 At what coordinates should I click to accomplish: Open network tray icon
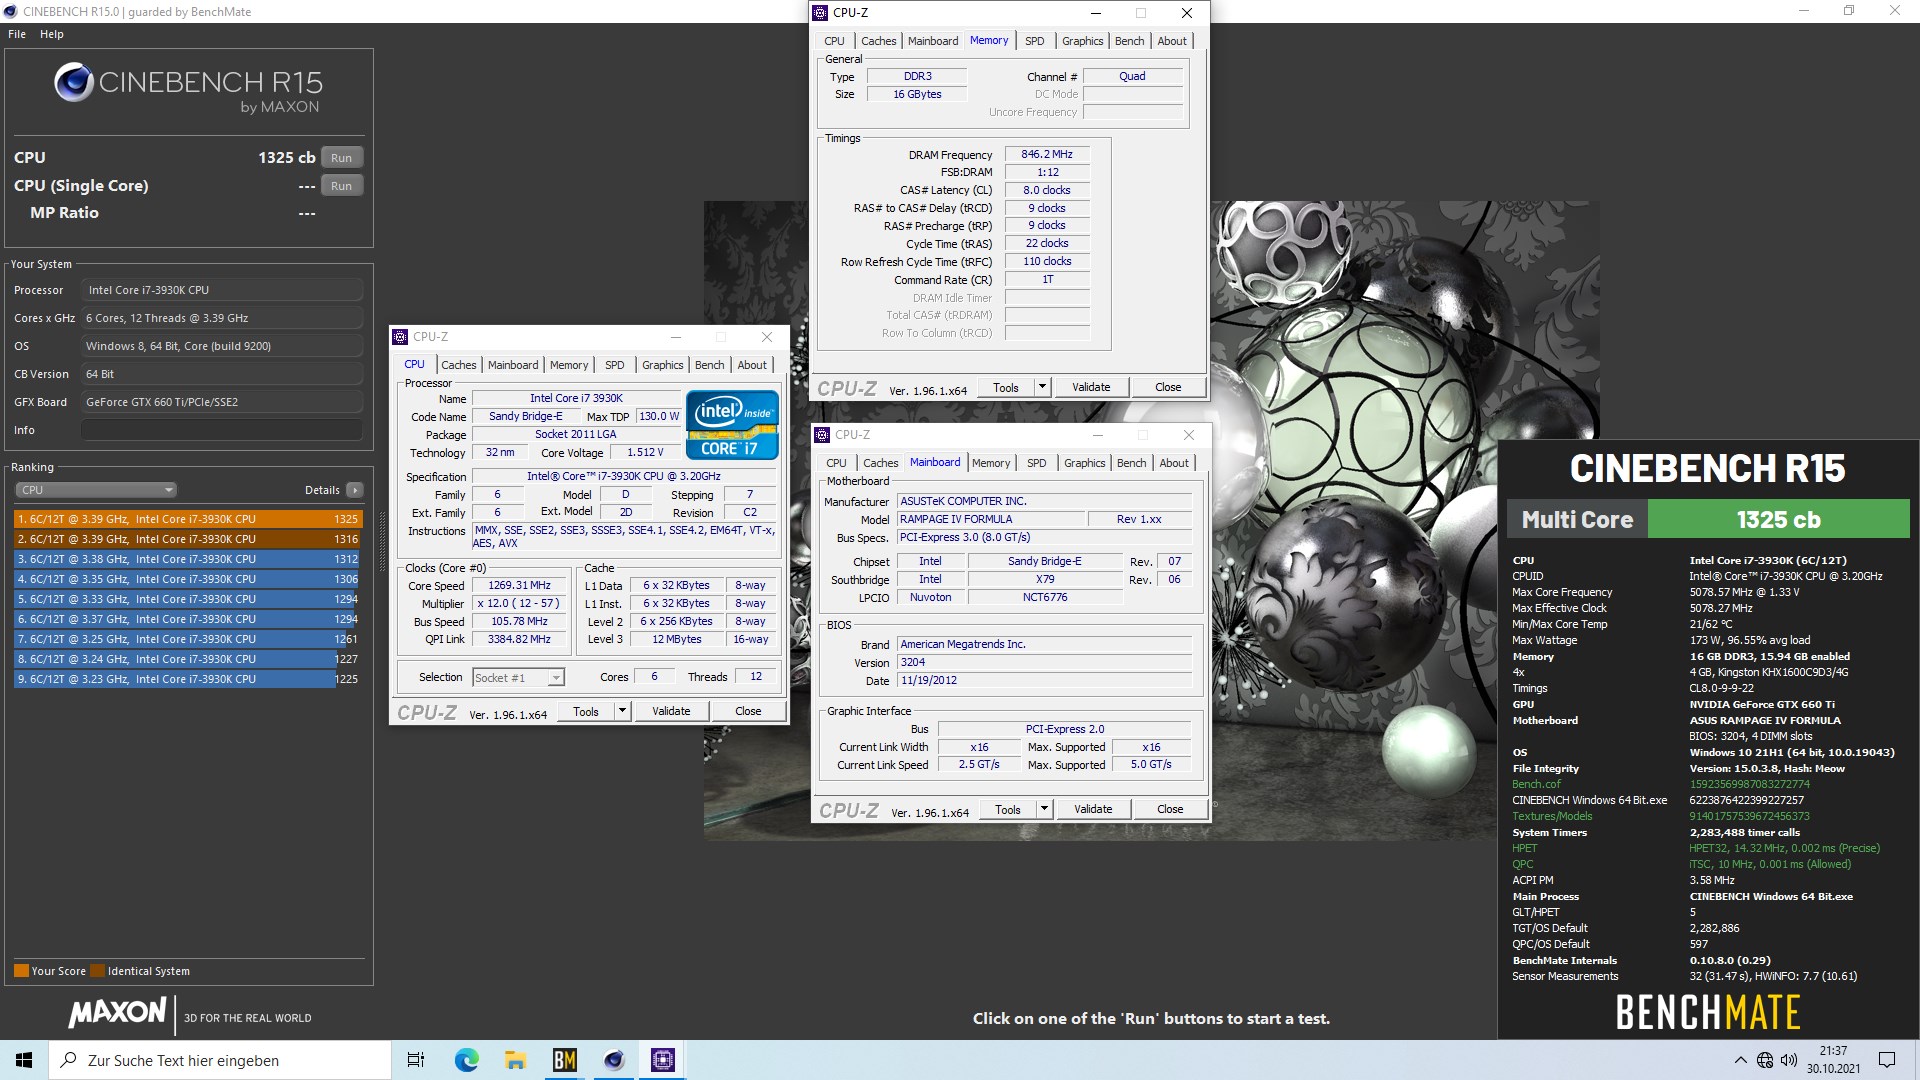1765,1060
